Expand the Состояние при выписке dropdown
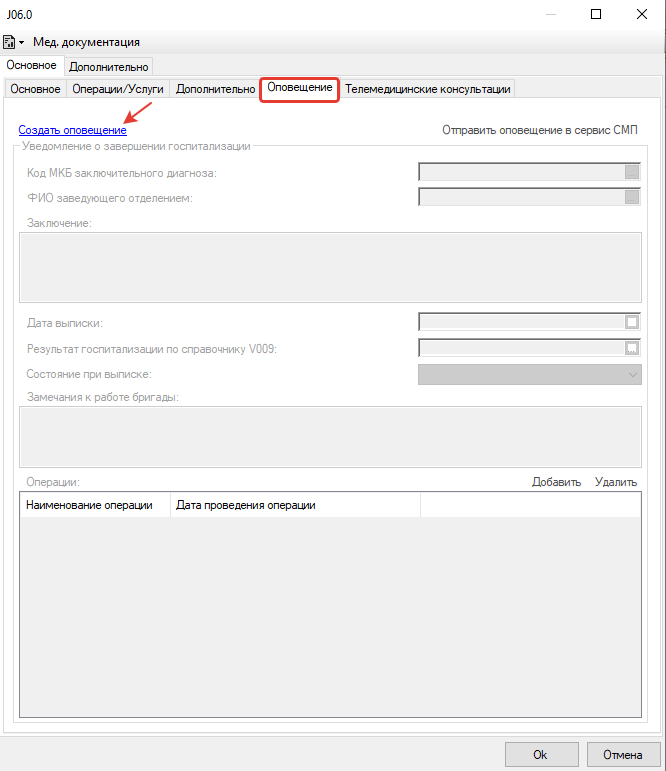This screenshot has width=666, height=771. click(631, 374)
